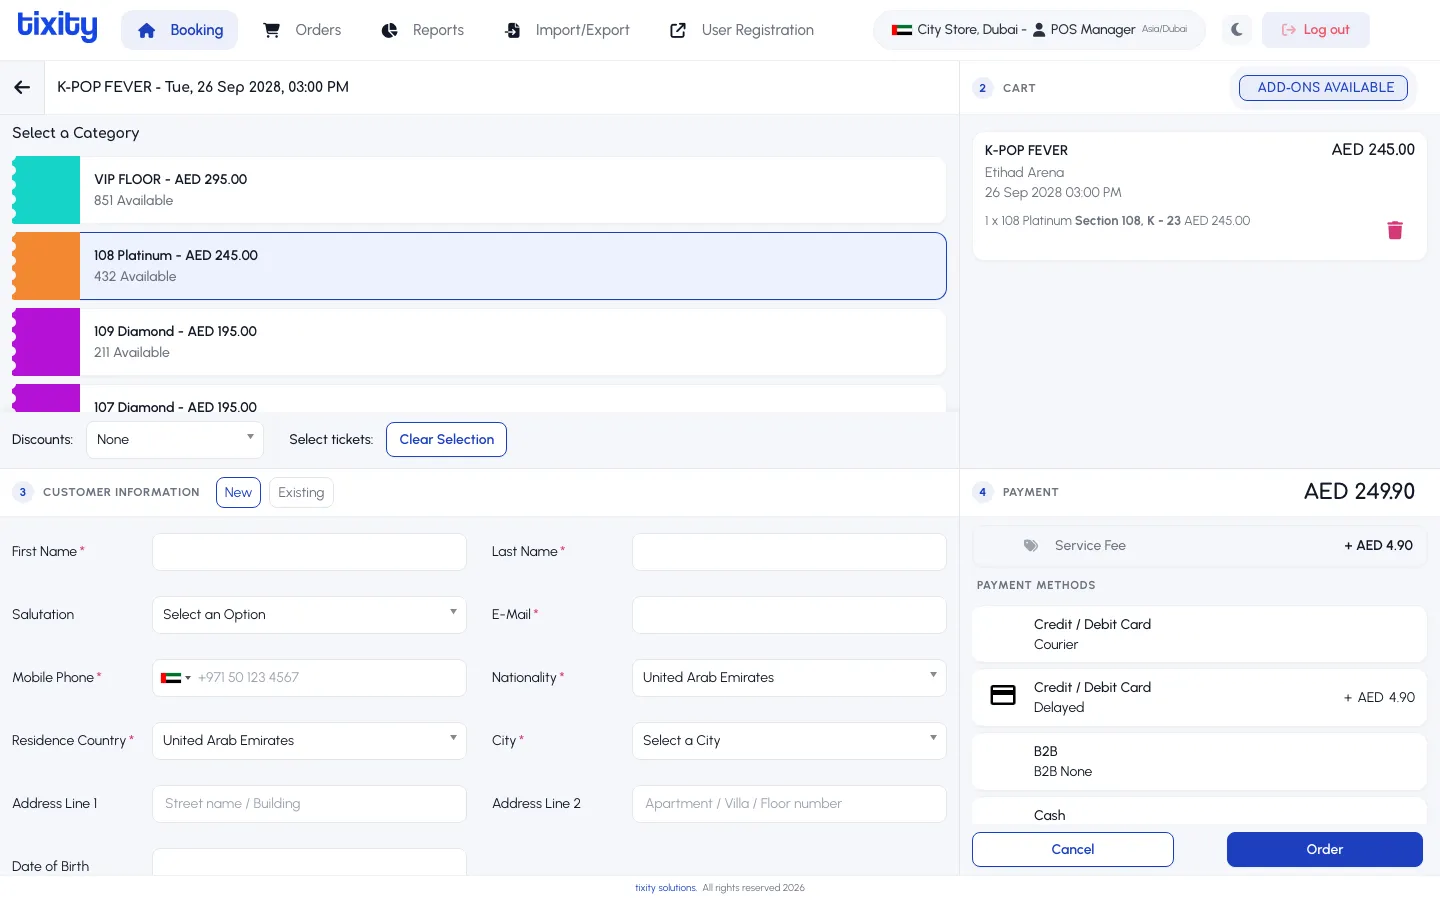This screenshot has width=1440, height=900.
Task: Open the Discounts dropdown
Action: [175, 440]
